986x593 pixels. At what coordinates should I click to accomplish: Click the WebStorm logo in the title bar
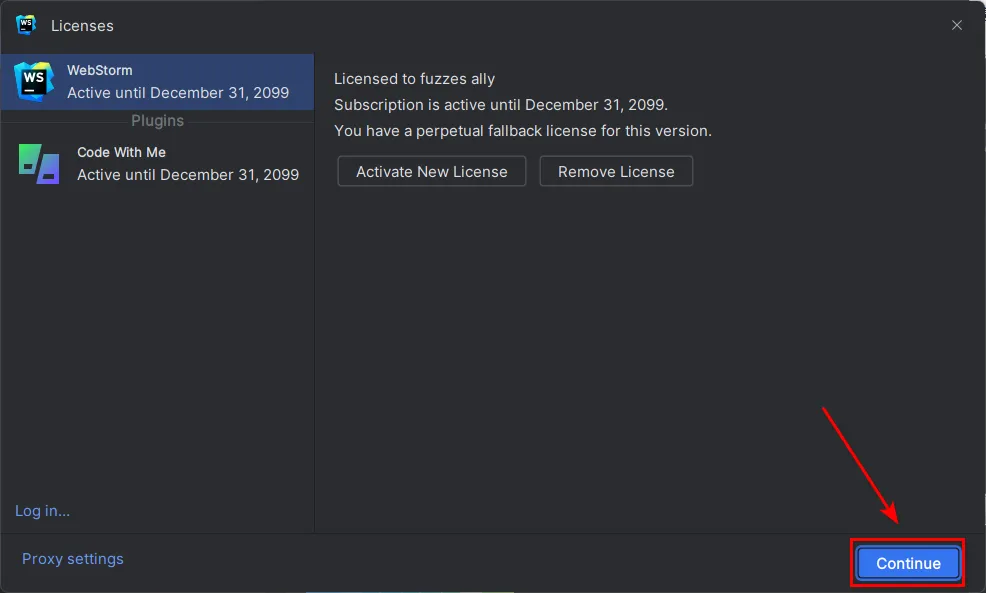pos(26,25)
